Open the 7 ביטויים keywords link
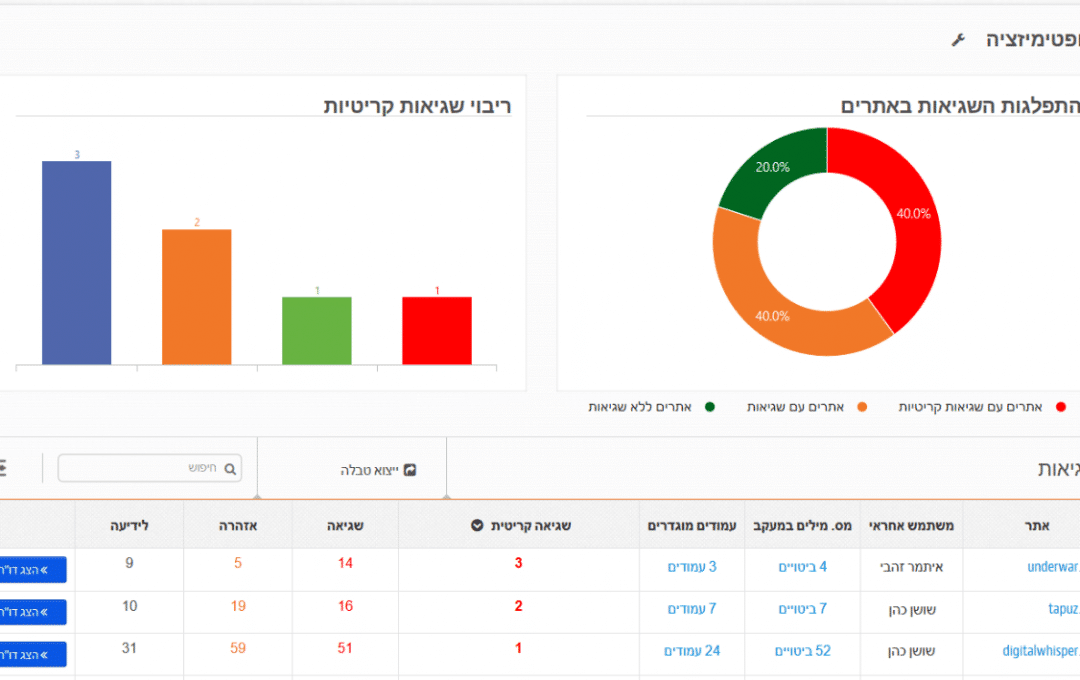The height and width of the screenshot is (680, 1080). pyautogui.click(x=802, y=609)
